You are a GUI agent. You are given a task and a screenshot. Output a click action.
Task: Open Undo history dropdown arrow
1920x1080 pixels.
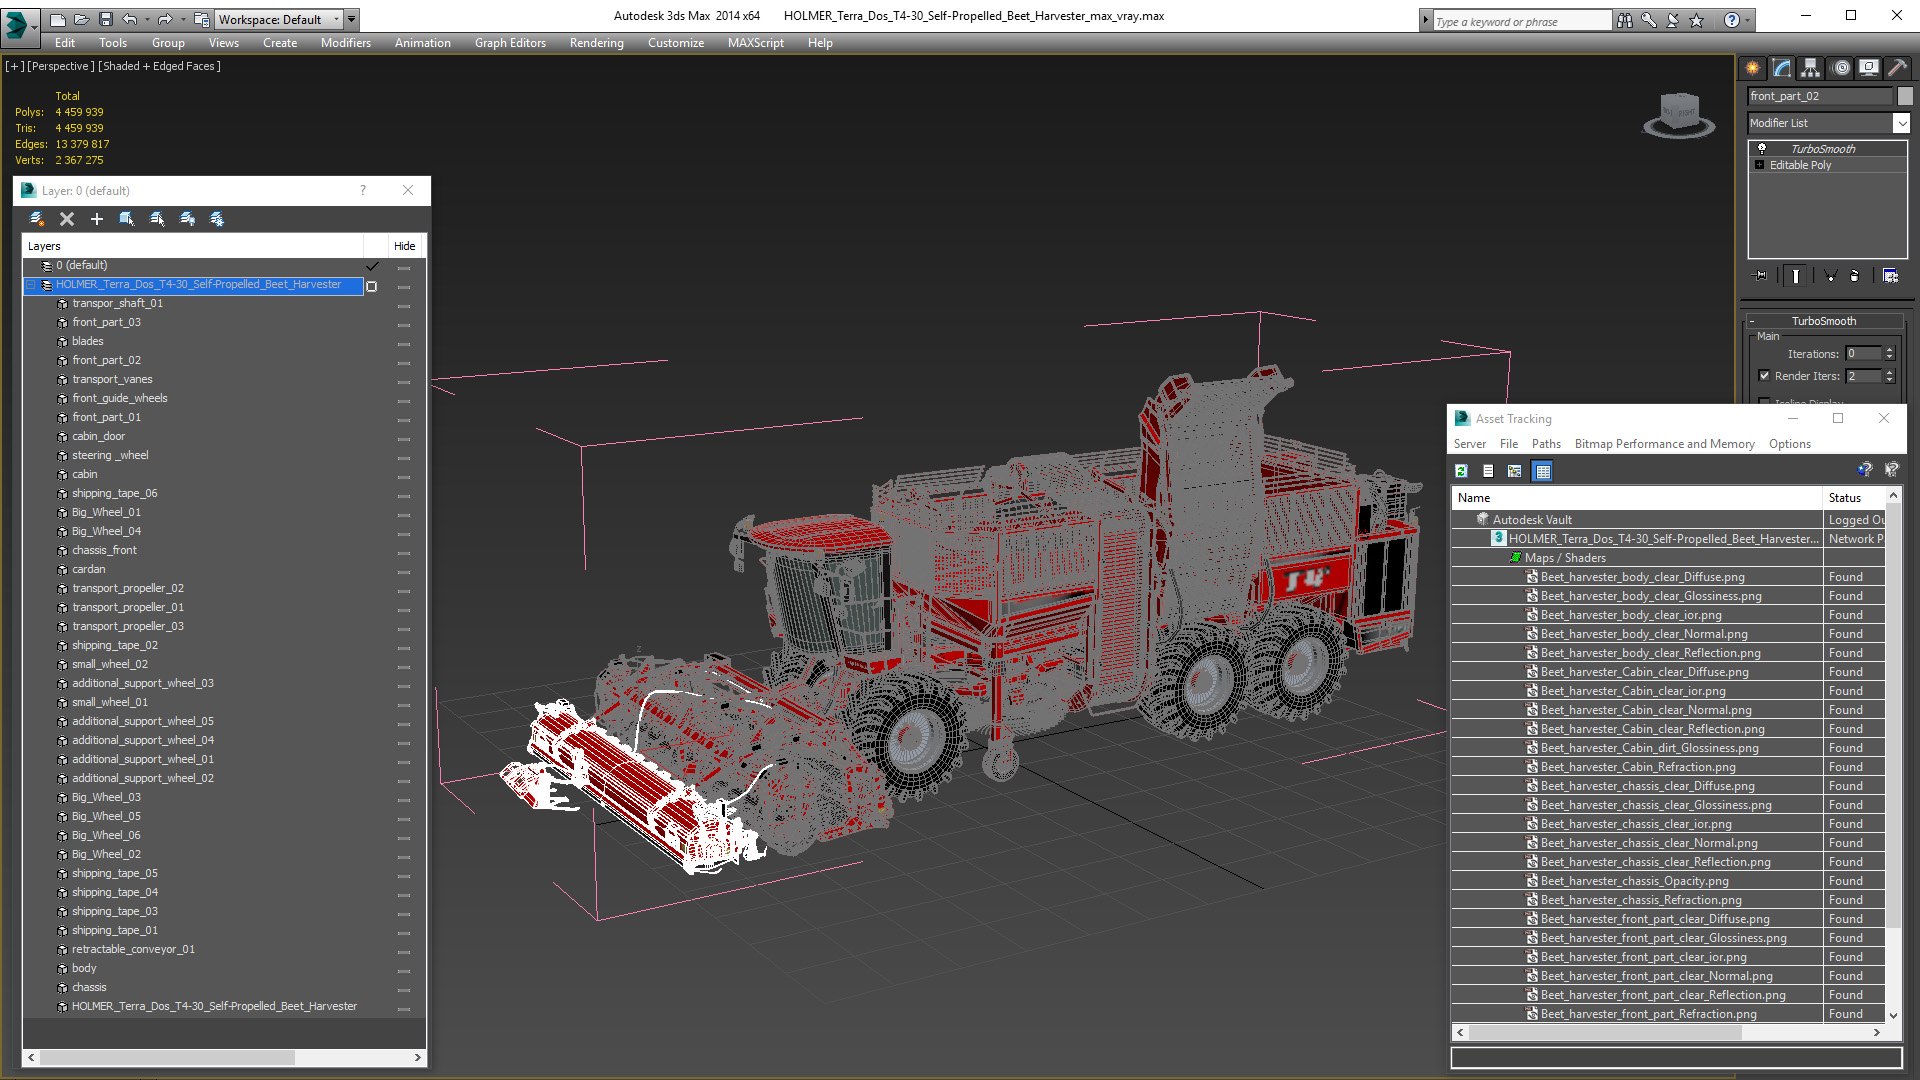[x=146, y=19]
